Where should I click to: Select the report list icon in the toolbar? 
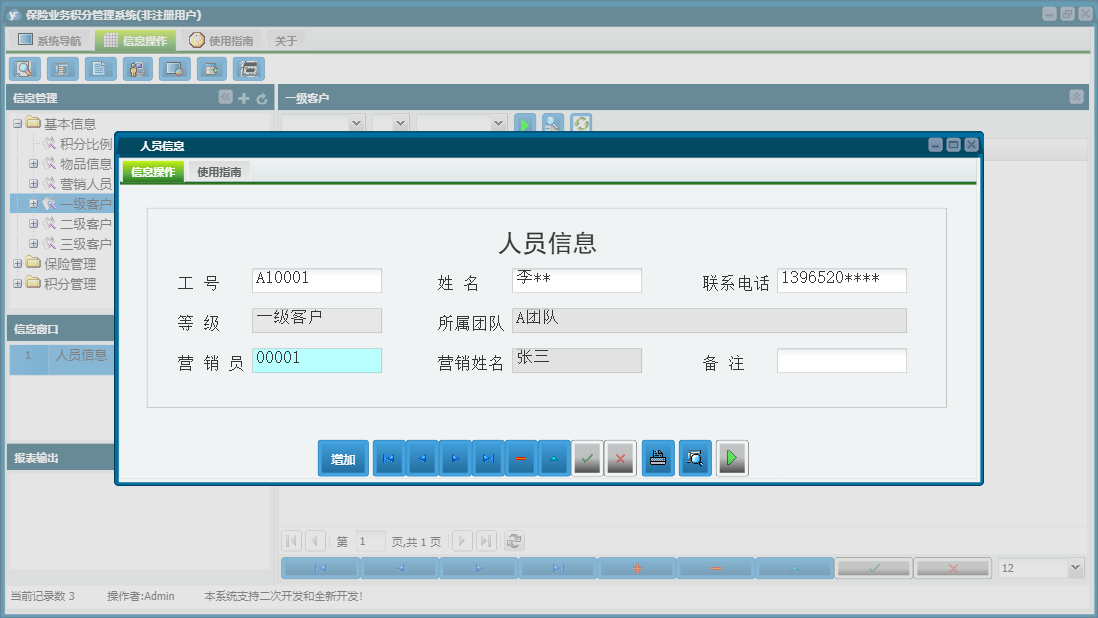pyautogui.click(x=61, y=69)
